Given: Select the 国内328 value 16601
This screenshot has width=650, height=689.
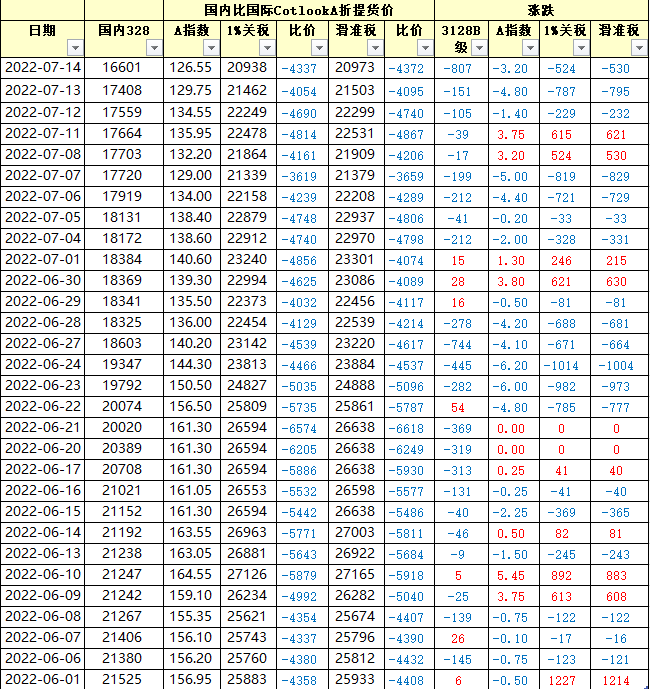Looking at the screenshot, I should click(122, 68).
